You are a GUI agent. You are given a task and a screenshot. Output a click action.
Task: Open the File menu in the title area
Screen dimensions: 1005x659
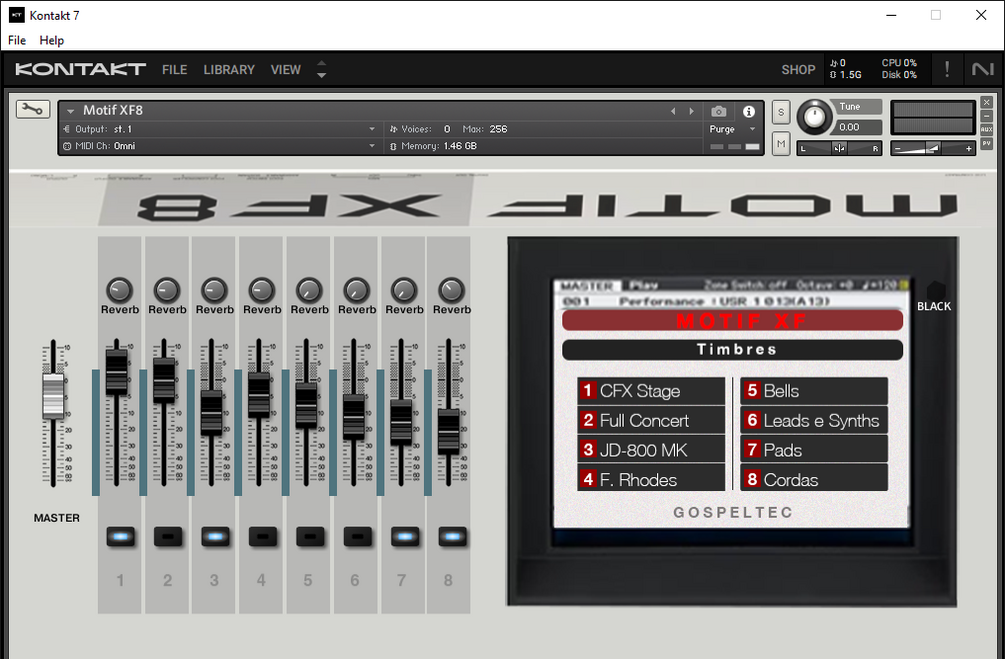pyautogui.click(x=17, y=40)
